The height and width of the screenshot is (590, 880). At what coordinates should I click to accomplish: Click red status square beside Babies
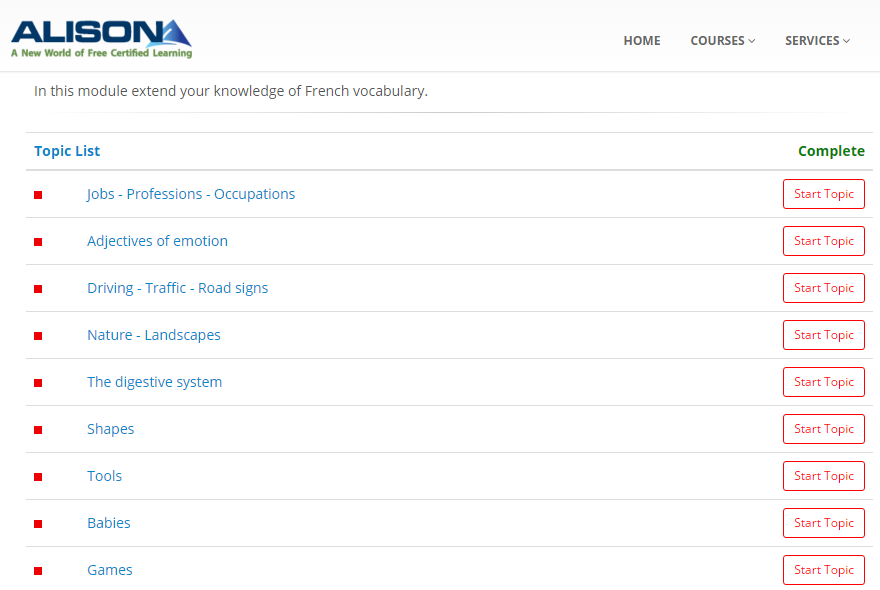[38, 524]
